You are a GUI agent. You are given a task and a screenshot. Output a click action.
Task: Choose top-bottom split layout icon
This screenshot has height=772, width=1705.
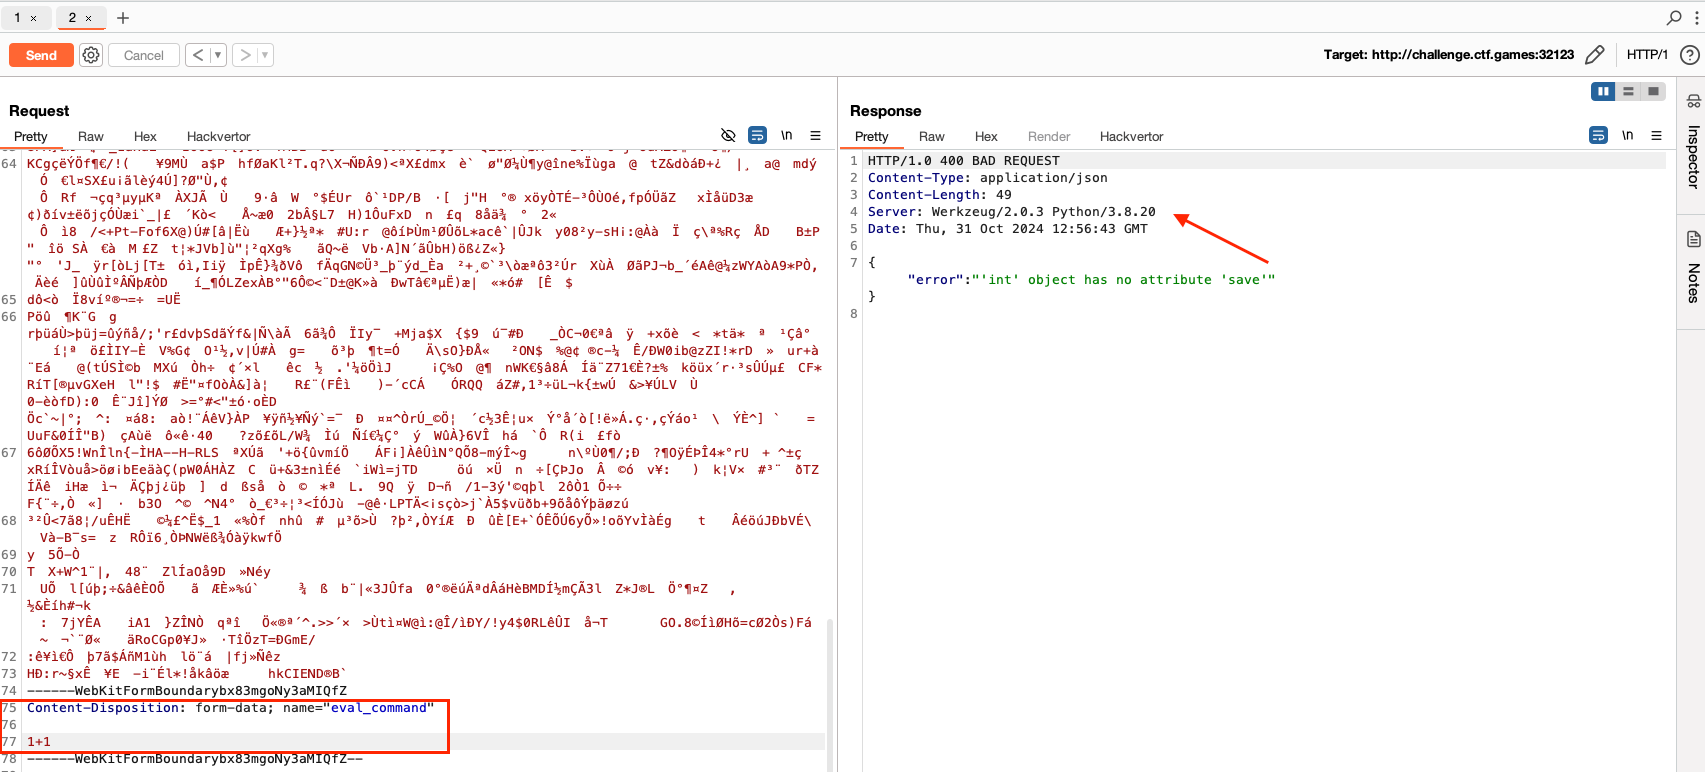(x=1628, y=91)
